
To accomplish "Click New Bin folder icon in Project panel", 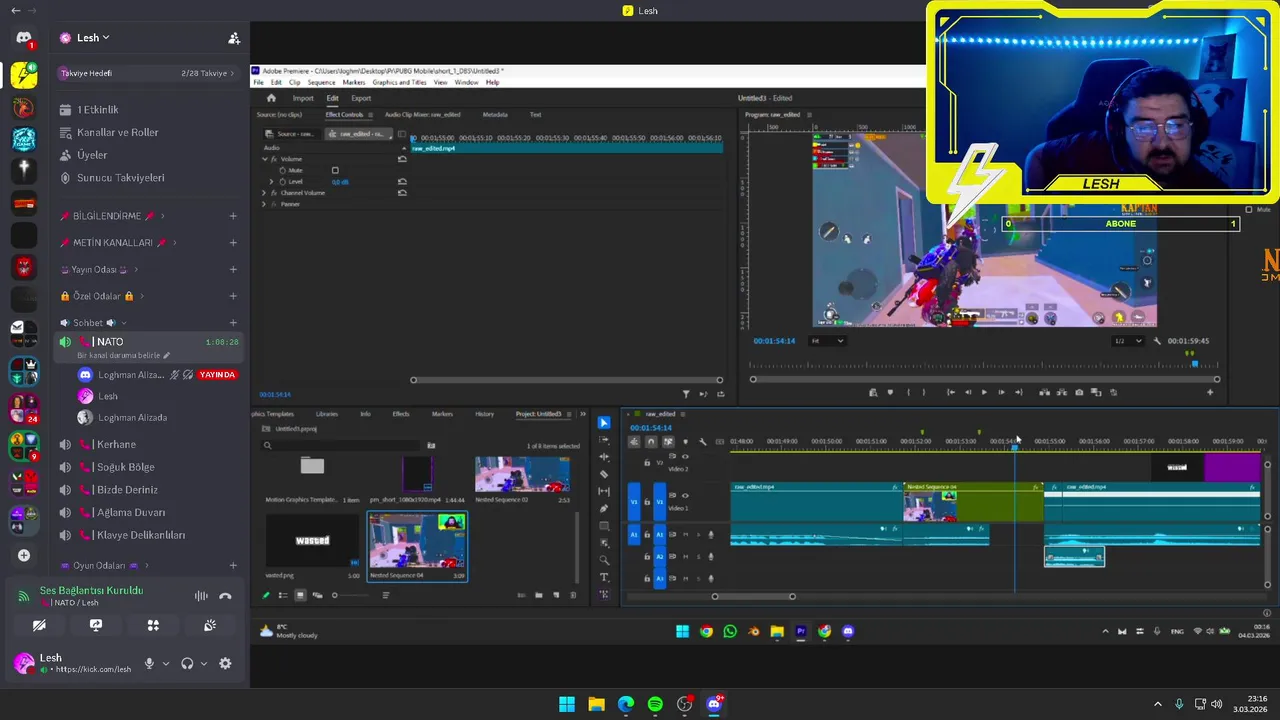I will click(539, 595).
